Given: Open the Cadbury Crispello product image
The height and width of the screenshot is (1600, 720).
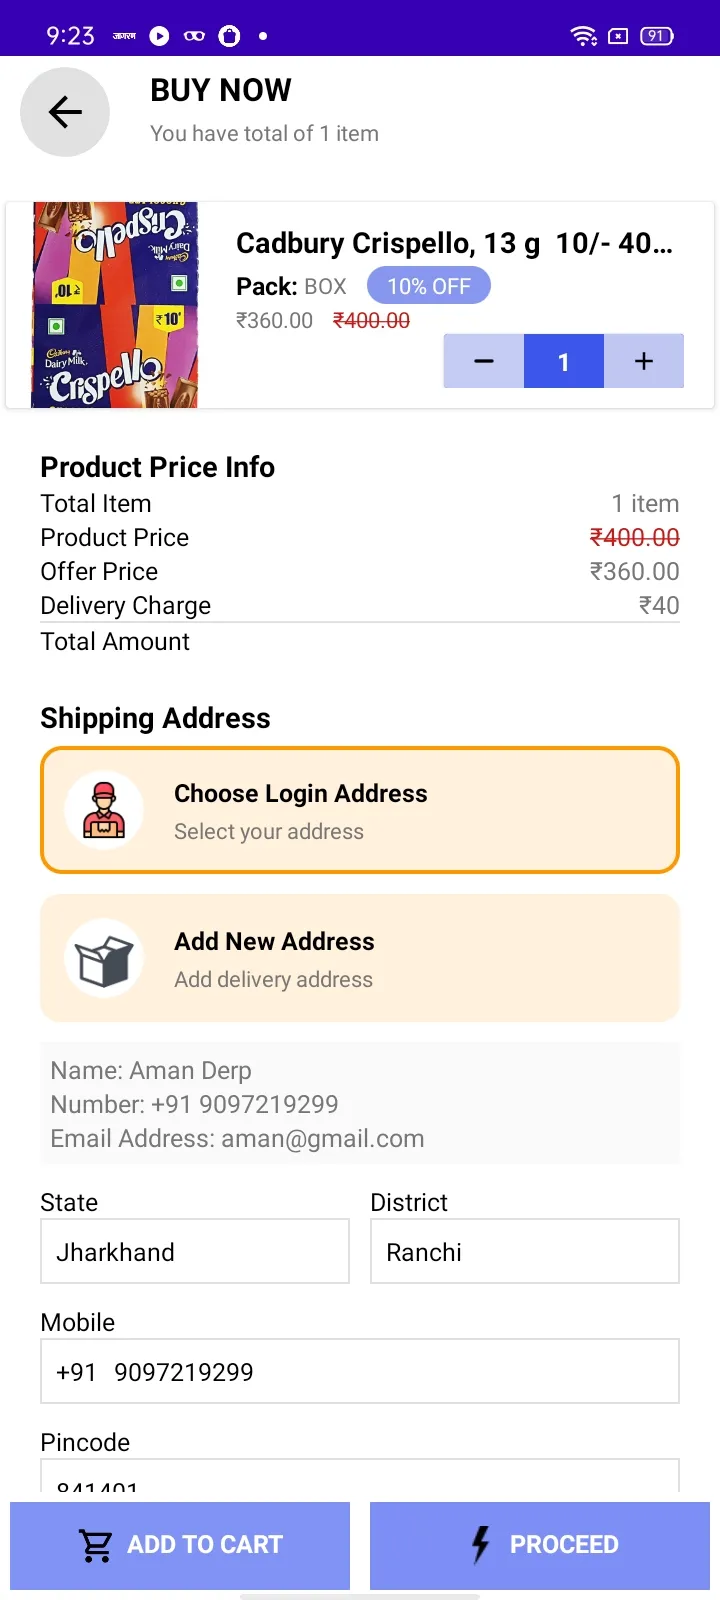Looking at the screenshot, I should point(115,305).
